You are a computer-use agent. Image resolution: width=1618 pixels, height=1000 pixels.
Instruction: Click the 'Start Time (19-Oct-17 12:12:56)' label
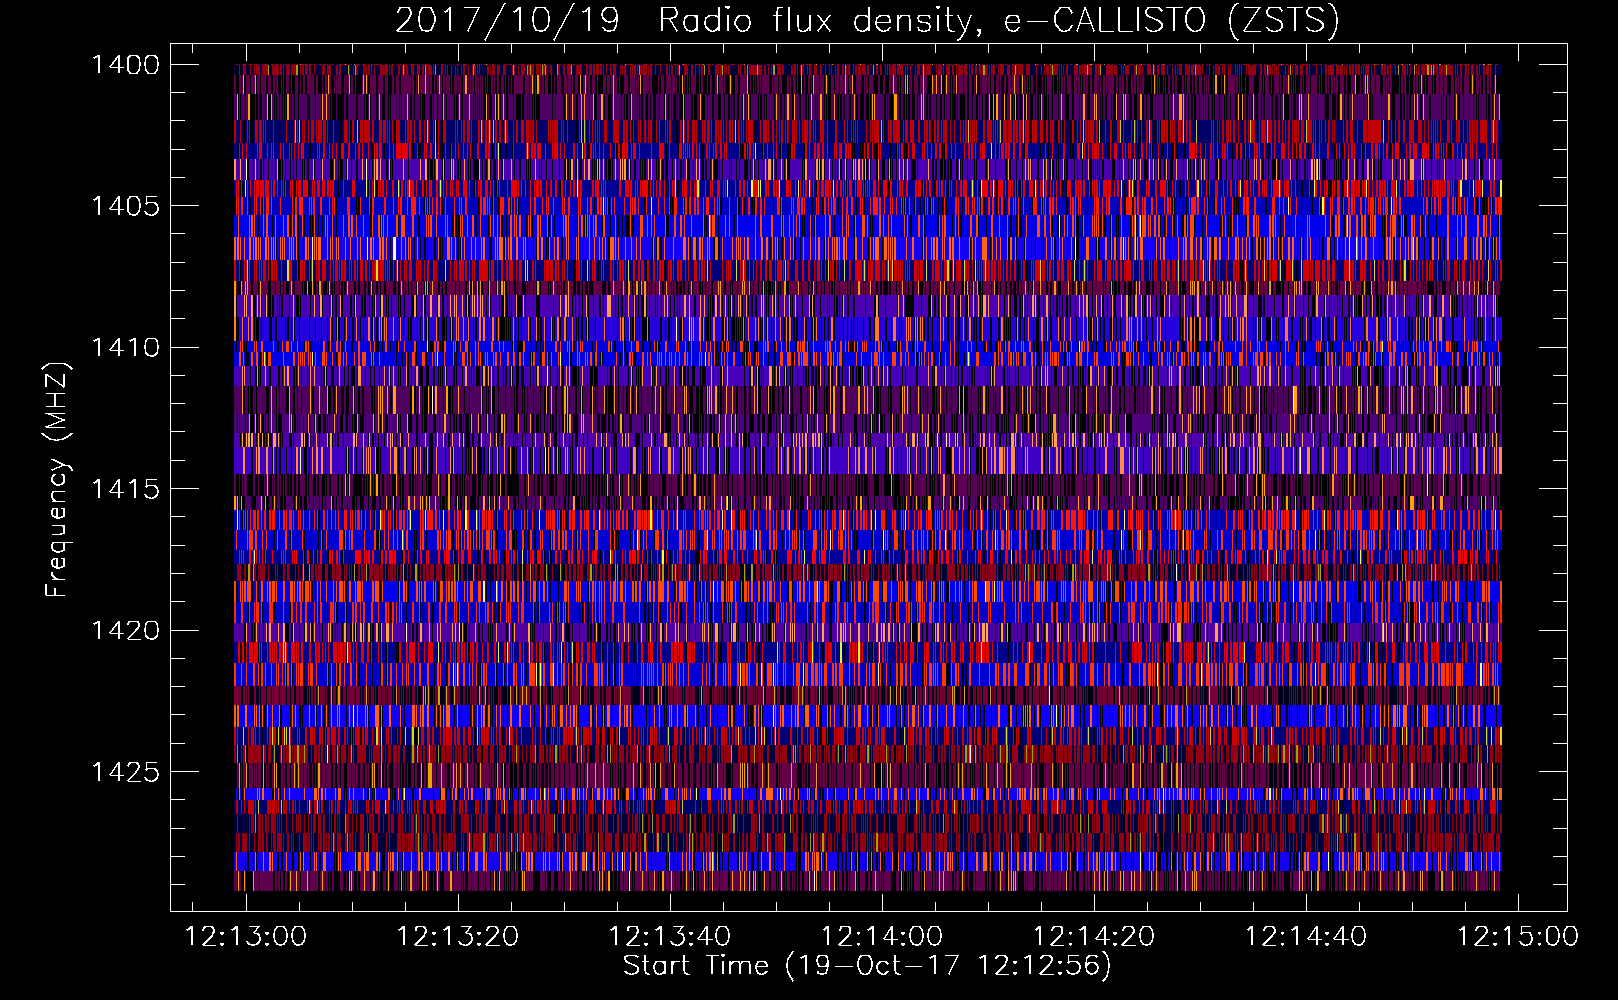[x=867, y=966]
